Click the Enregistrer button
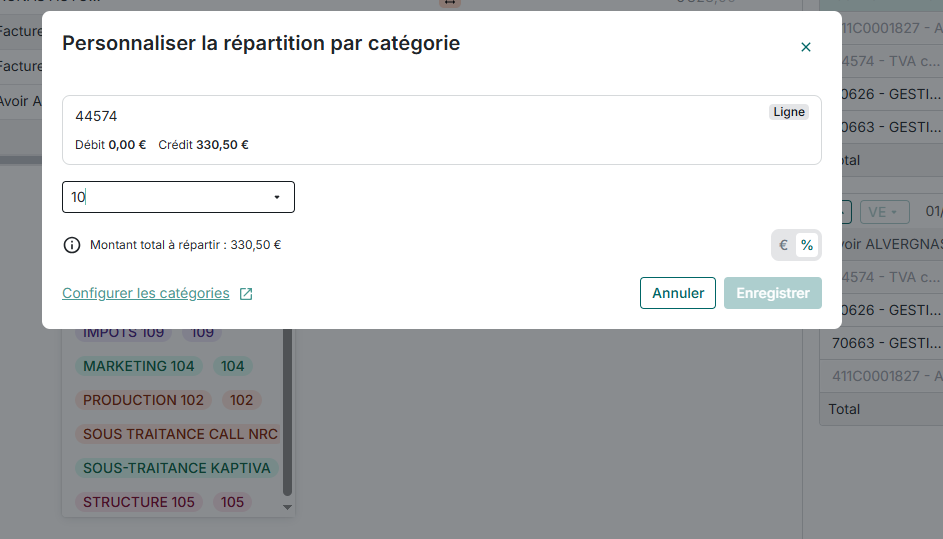The width and height of the screenshot is (943, 539). pos(772,293)
